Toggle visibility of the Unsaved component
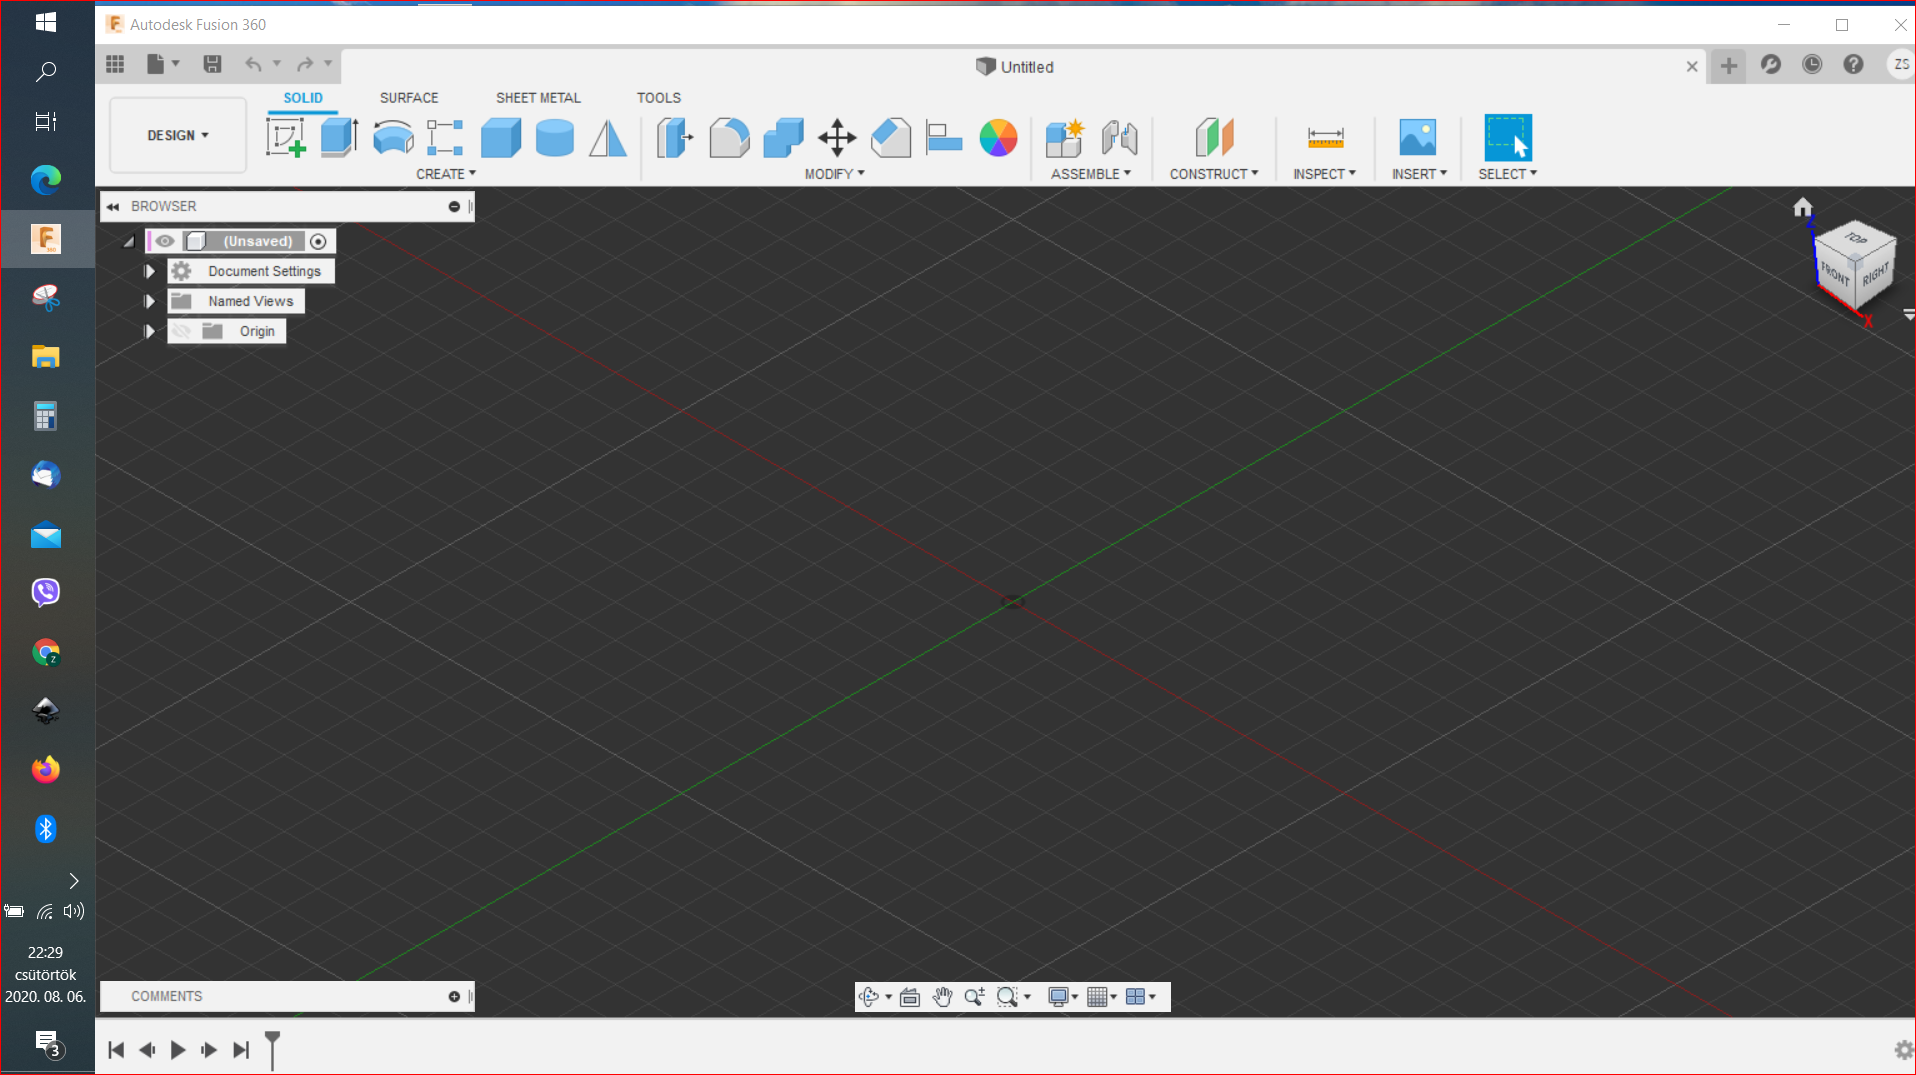 pyautogui.click(x=165, y=241)
